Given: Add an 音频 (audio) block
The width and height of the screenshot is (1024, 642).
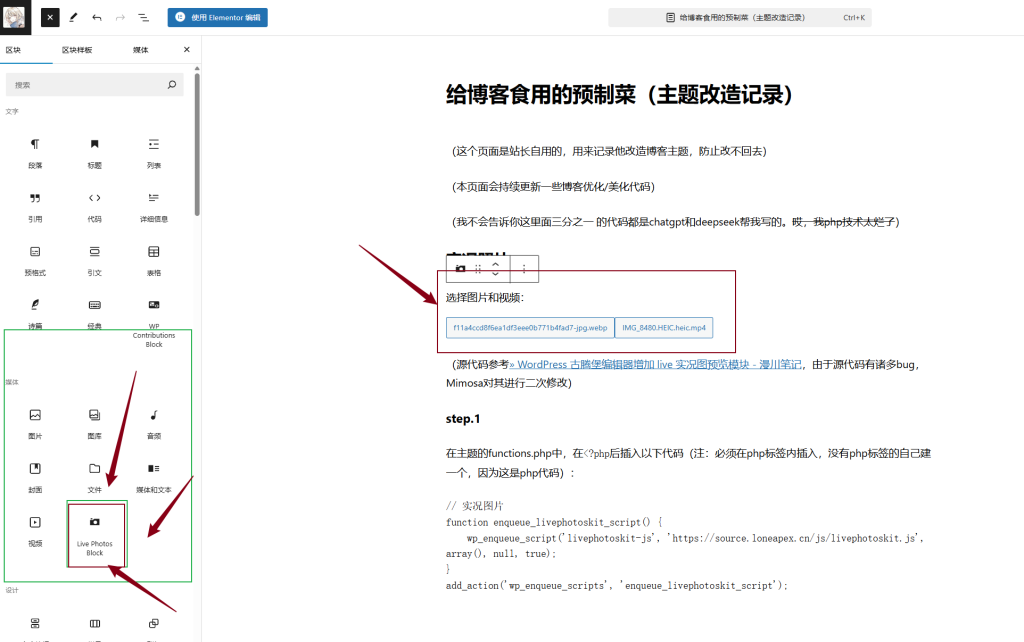Looking at the screenshot, I should 153,423.
